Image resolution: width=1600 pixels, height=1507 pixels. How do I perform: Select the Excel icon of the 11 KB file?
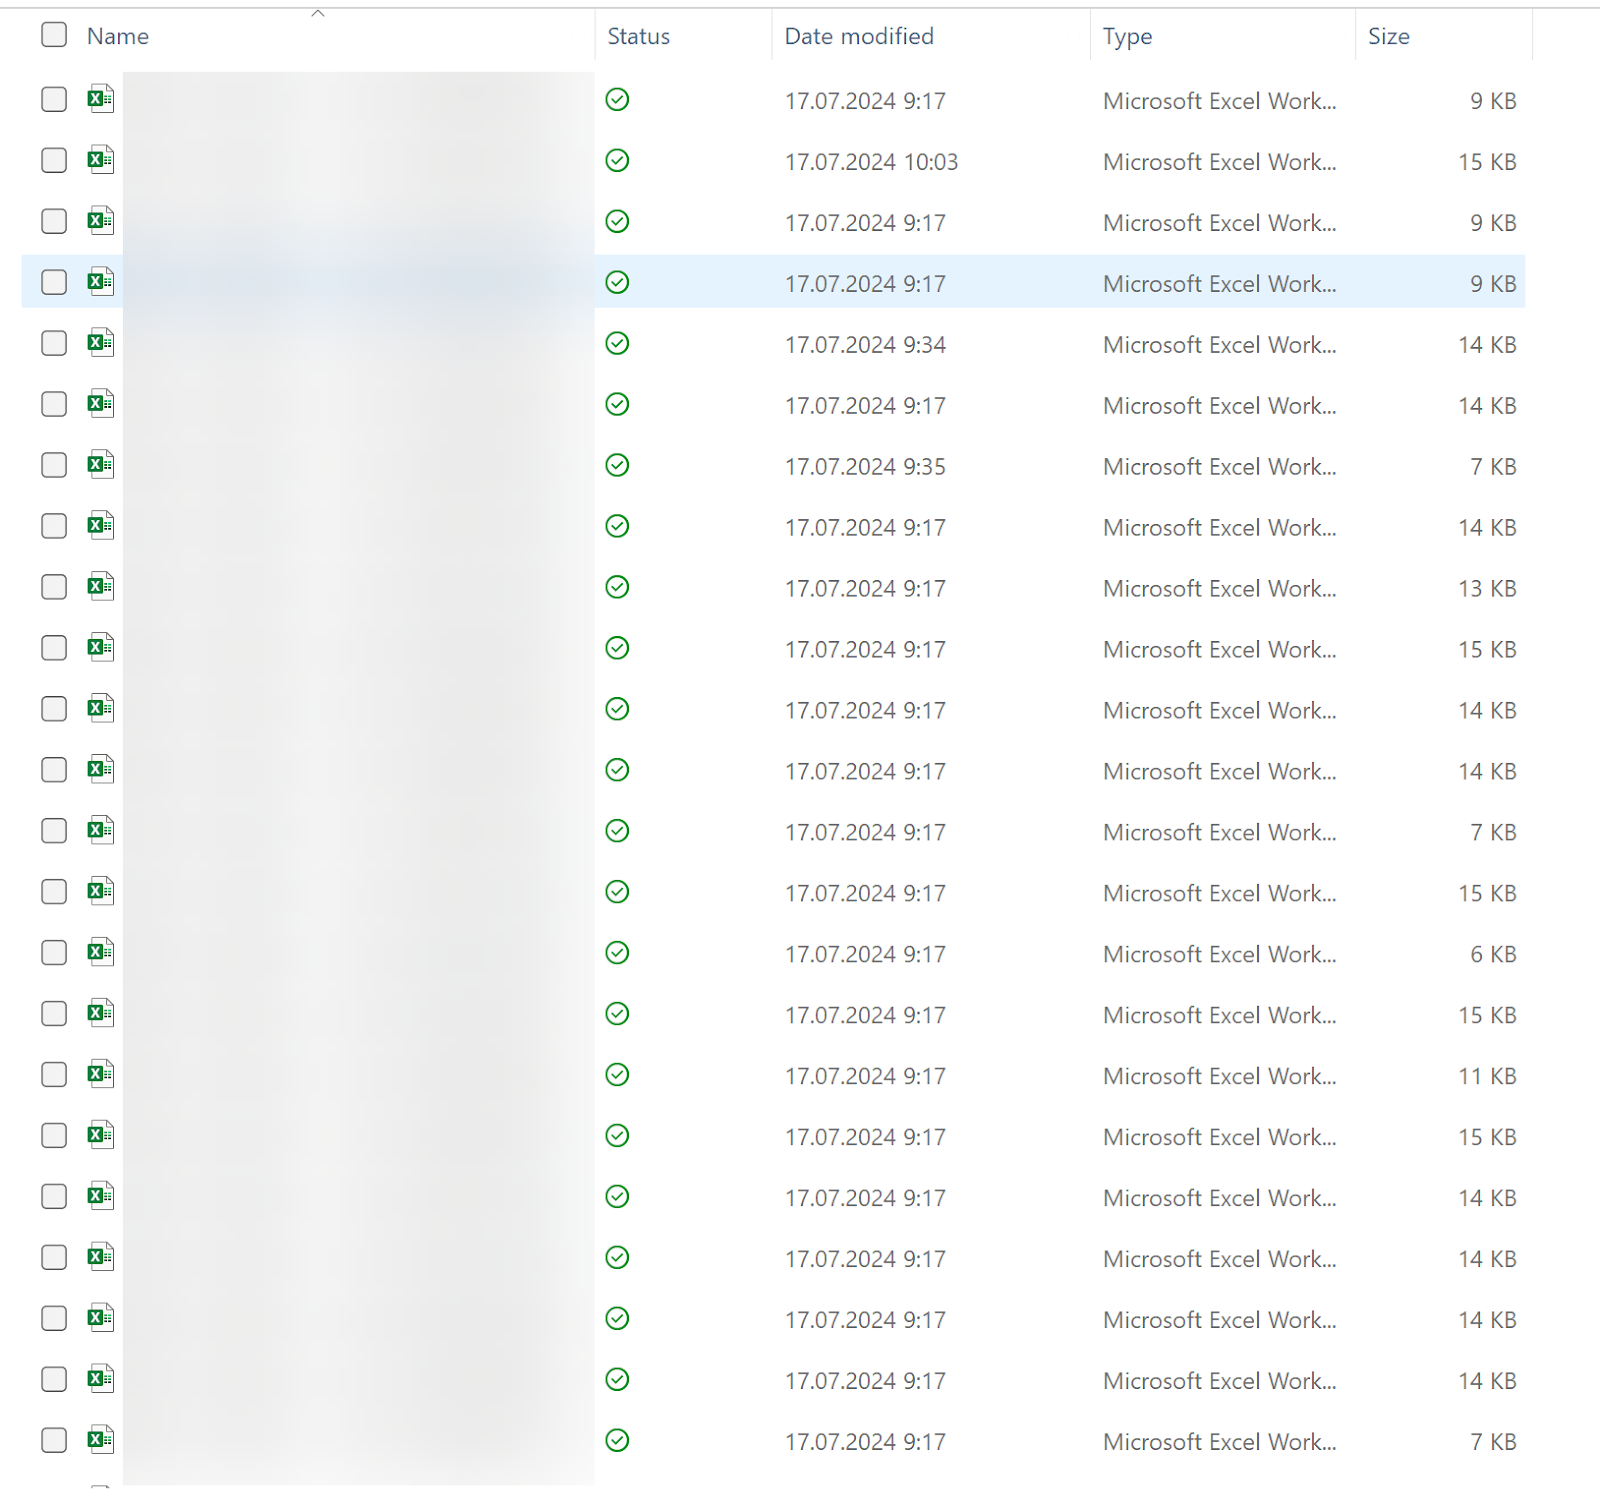(100, 1075)
